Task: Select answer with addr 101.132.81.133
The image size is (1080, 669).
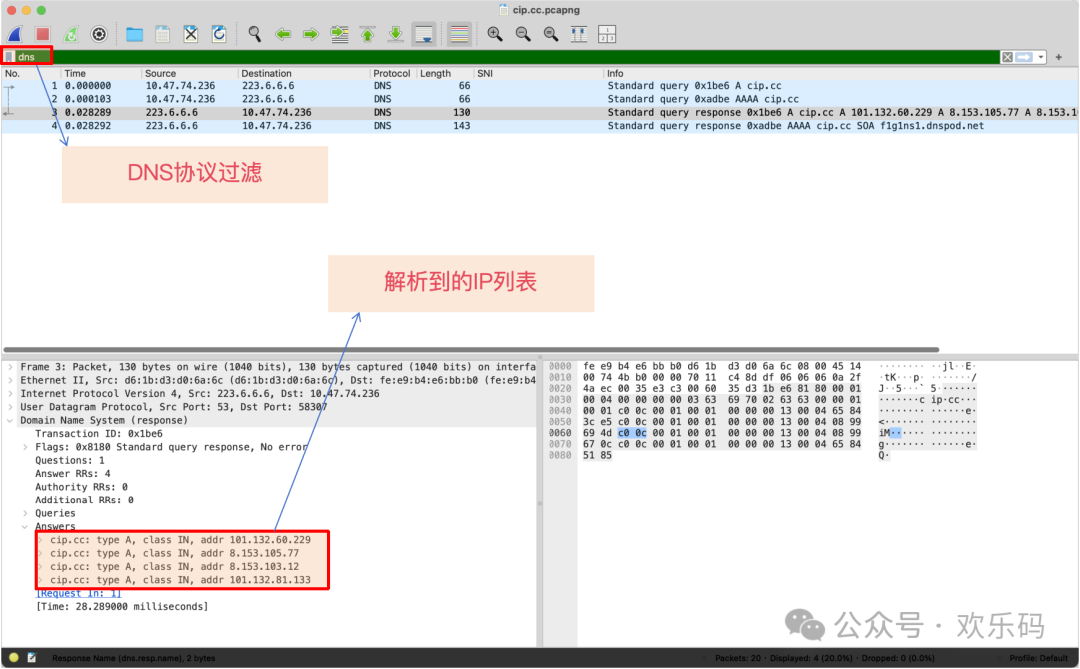Action: (x=180, y=580)
